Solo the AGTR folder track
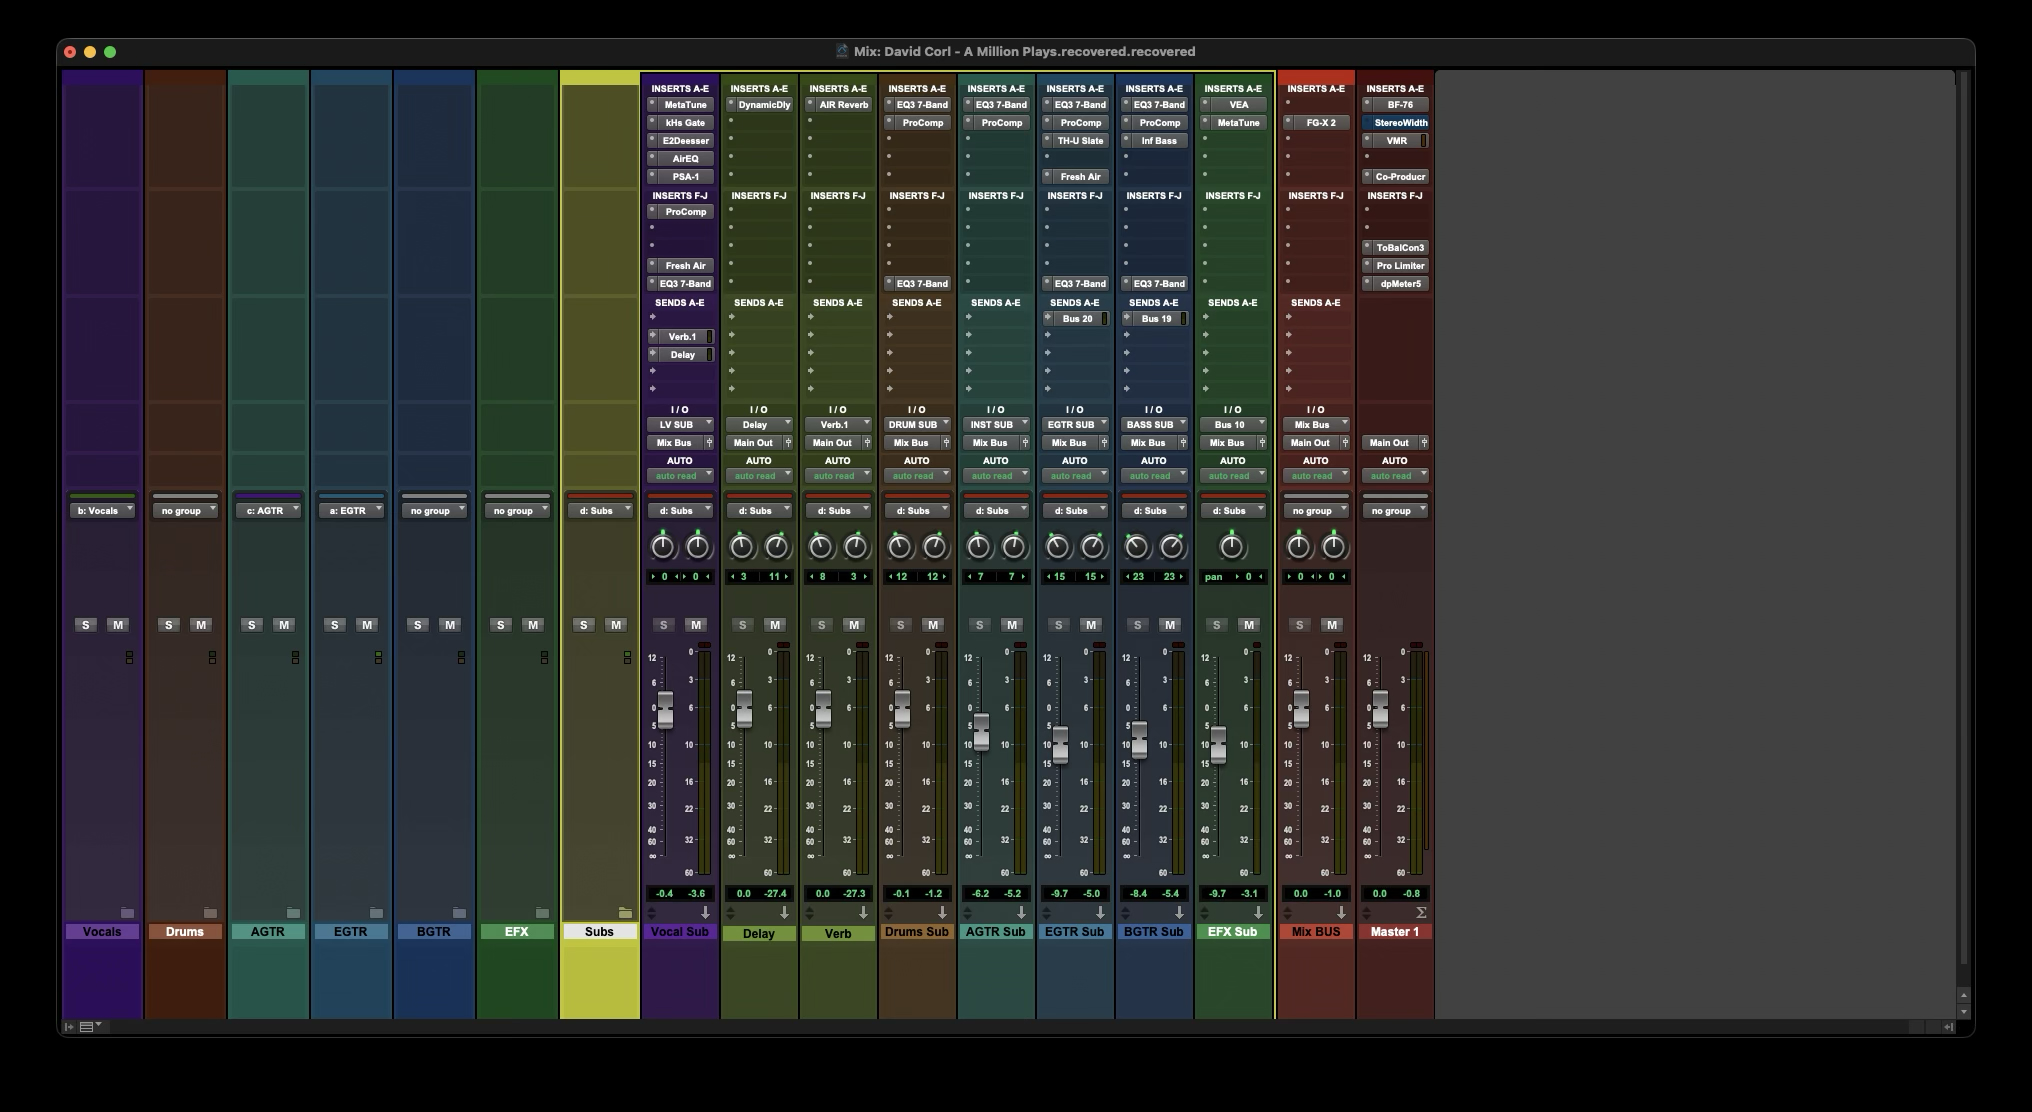 (x=252, y=625)
